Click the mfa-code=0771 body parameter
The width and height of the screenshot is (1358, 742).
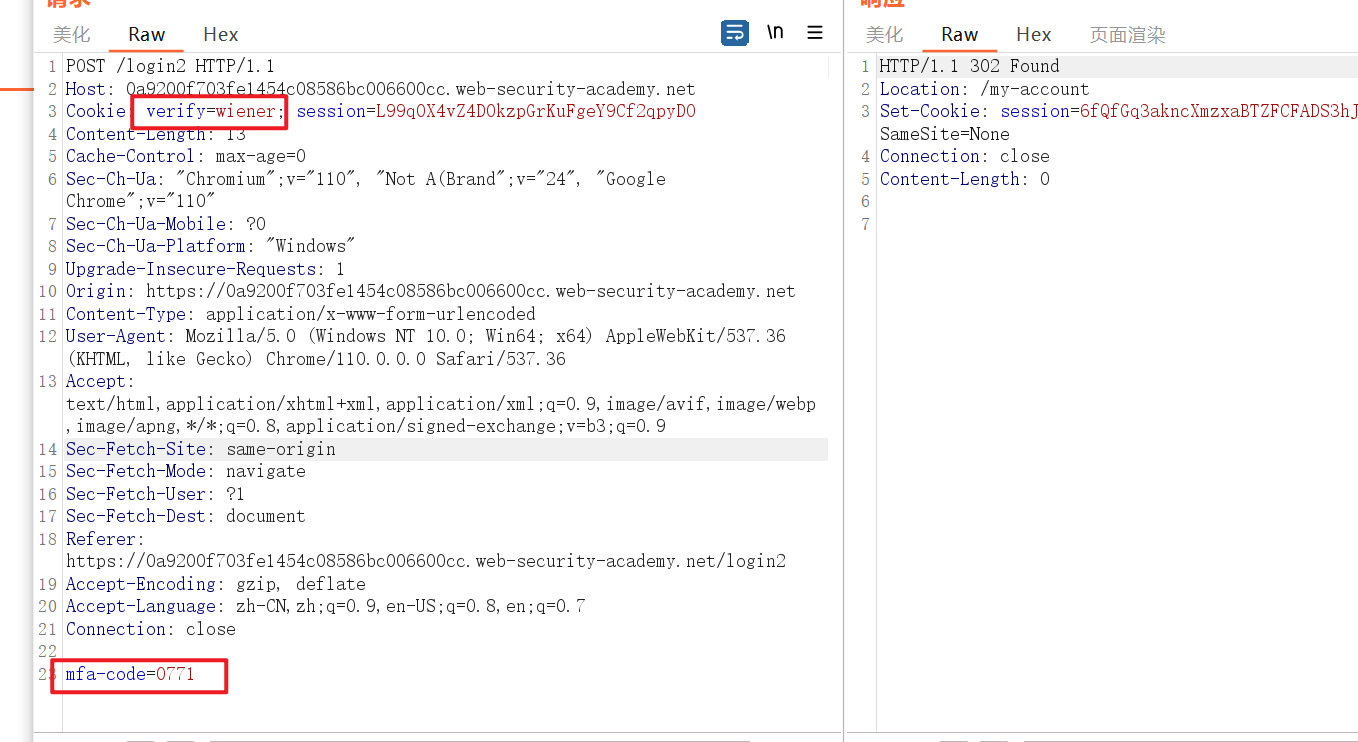pos(131,674)
